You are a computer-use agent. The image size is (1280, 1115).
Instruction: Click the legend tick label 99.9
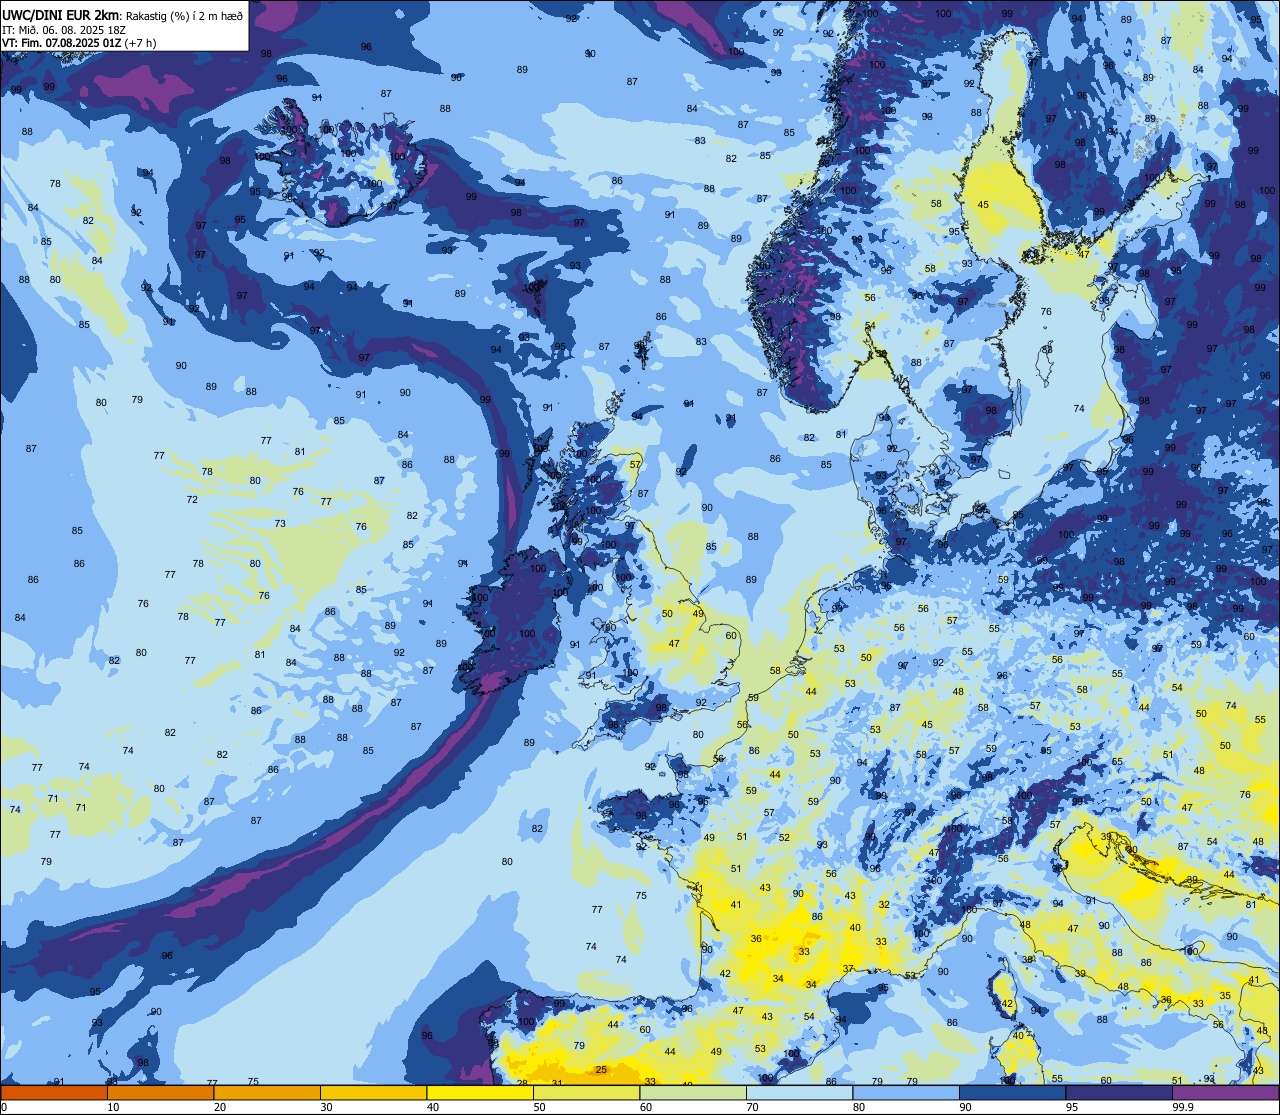pos(1183,1107)
